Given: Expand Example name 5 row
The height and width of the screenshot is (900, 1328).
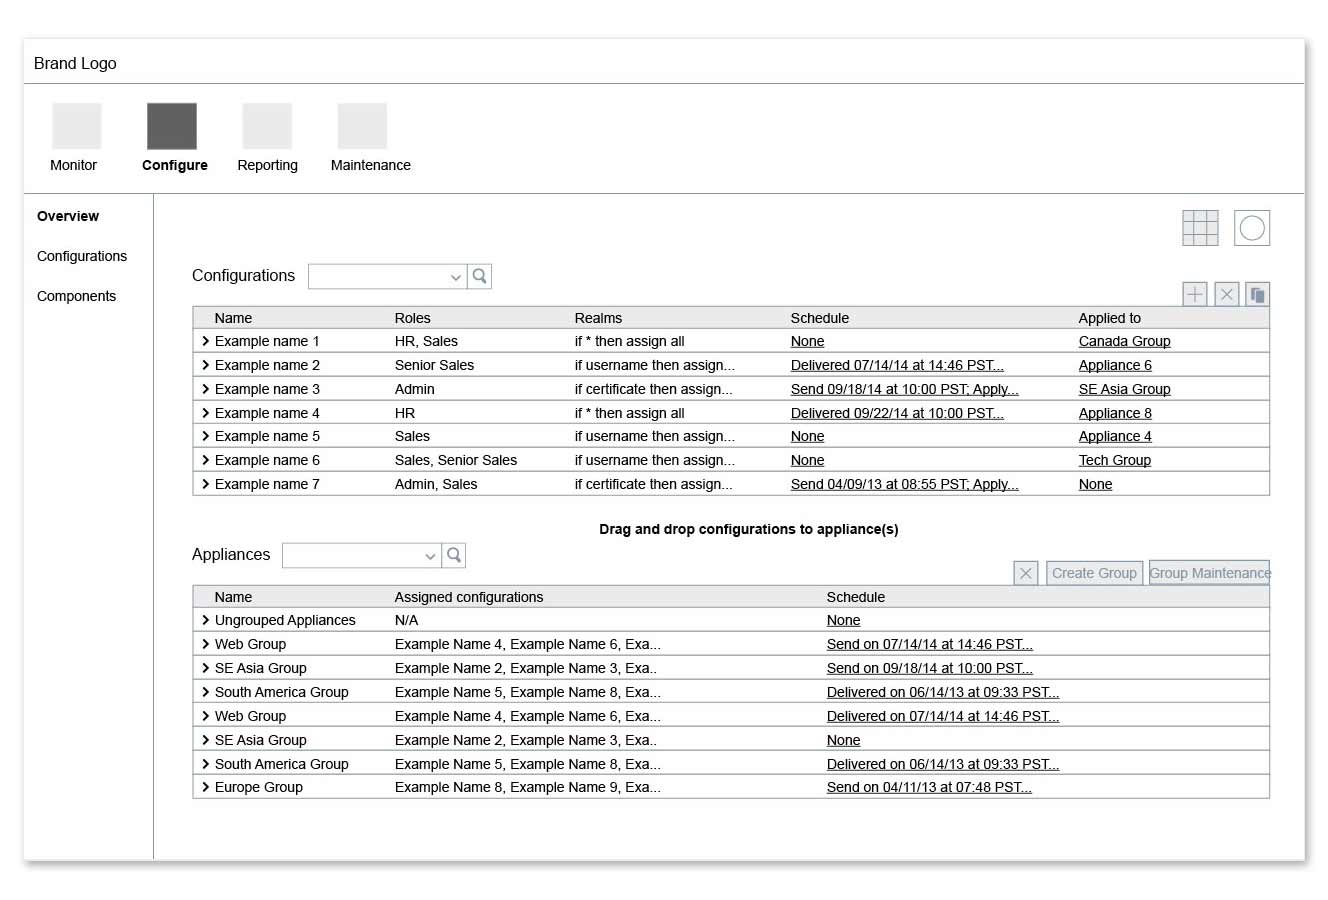Looking at the screenshot, I should pyautogui.click(x=206, y=436).
